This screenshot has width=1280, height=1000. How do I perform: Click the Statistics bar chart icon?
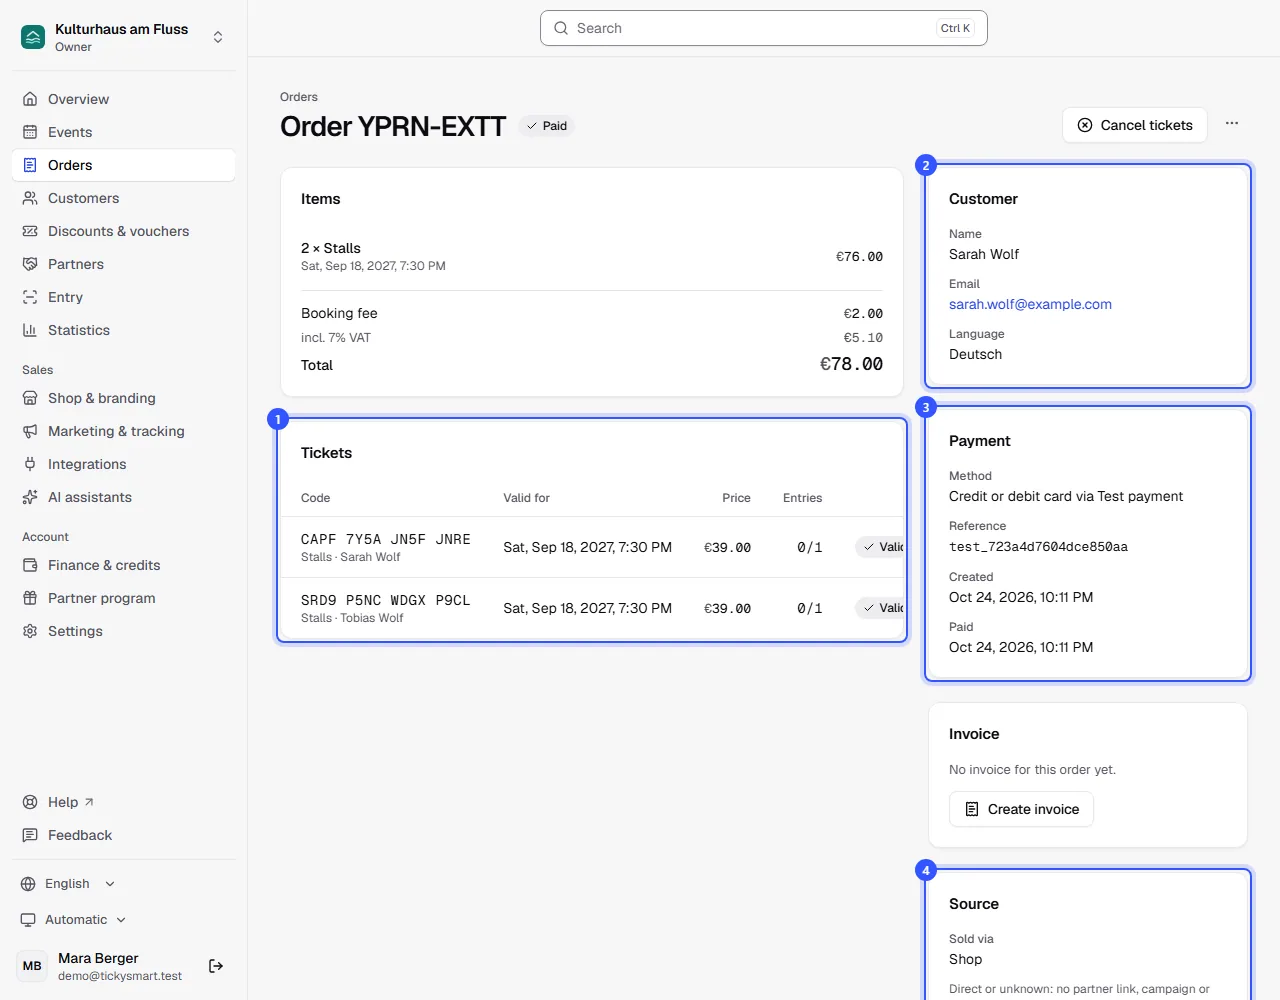(x=30, y=330)
